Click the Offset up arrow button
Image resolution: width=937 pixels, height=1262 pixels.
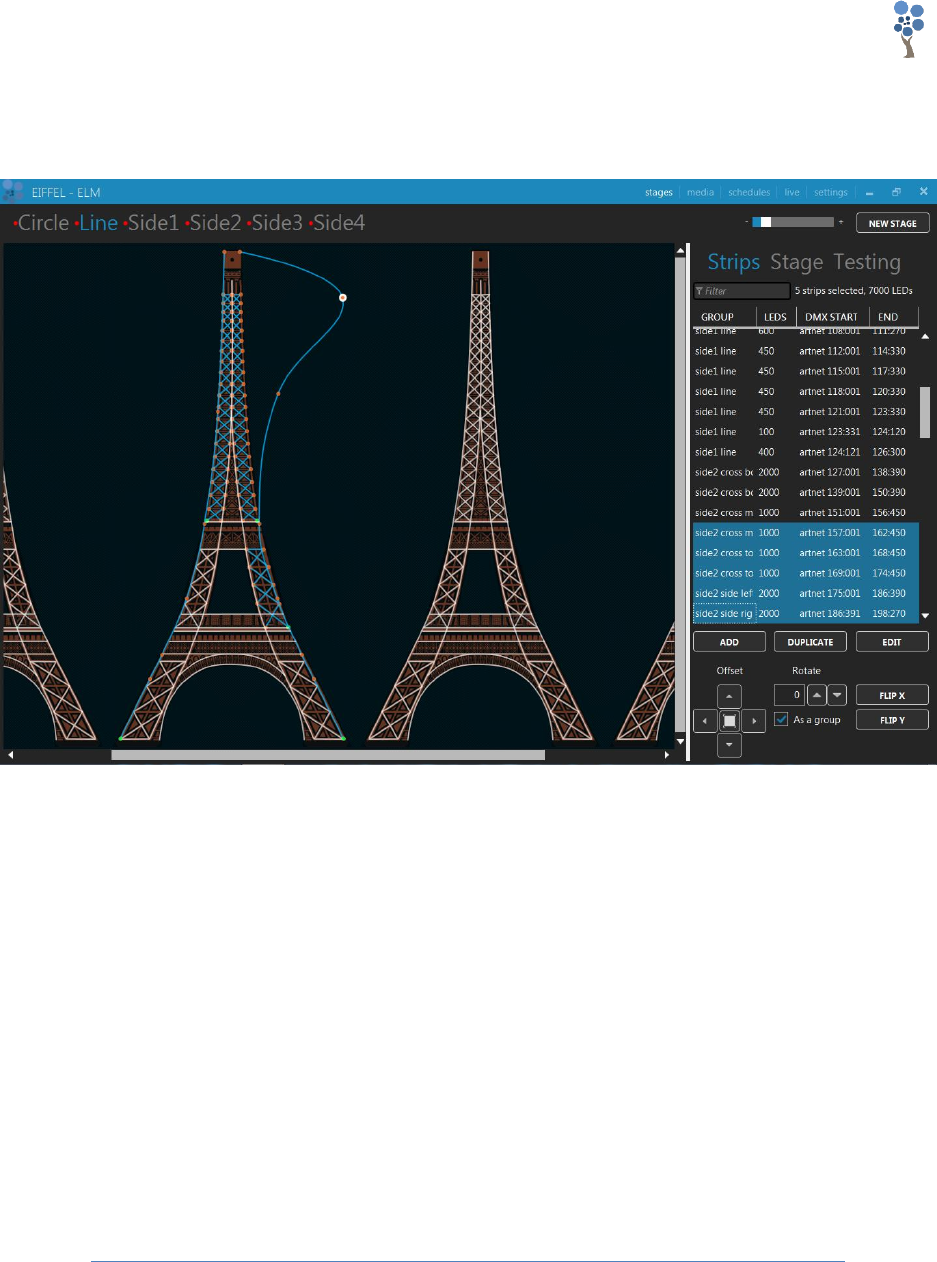pyautogui.click(x=730, y=695)
